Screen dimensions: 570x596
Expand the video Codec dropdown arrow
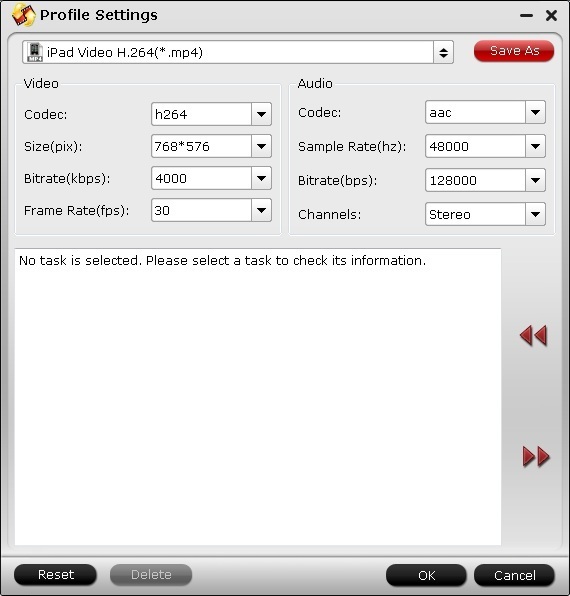261,114
